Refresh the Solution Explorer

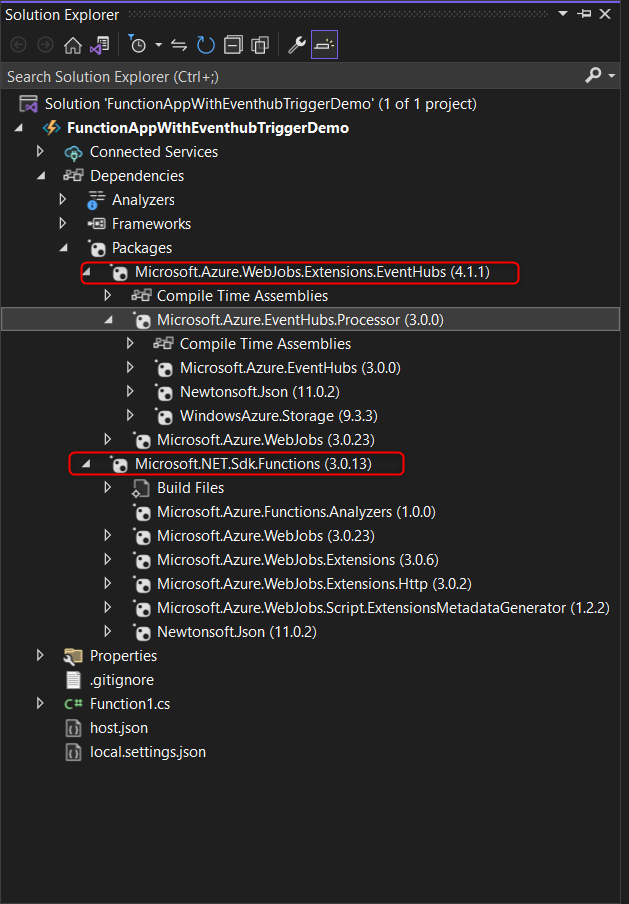coord(206,45)
